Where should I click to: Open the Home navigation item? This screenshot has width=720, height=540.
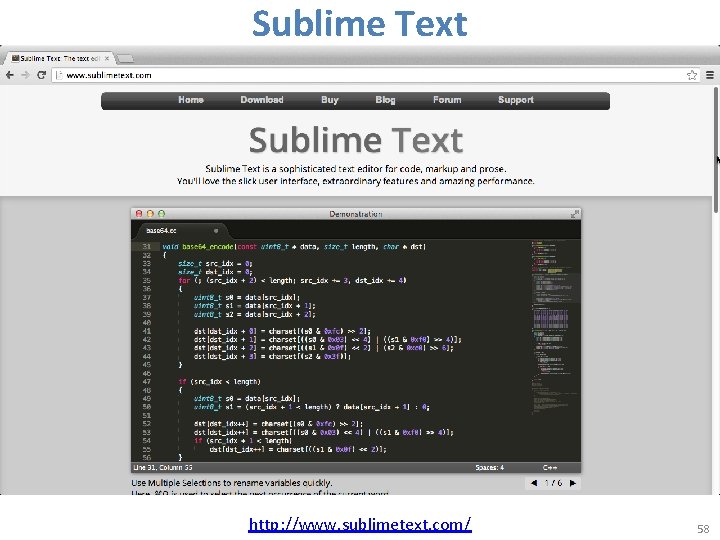tap(191, 100)
